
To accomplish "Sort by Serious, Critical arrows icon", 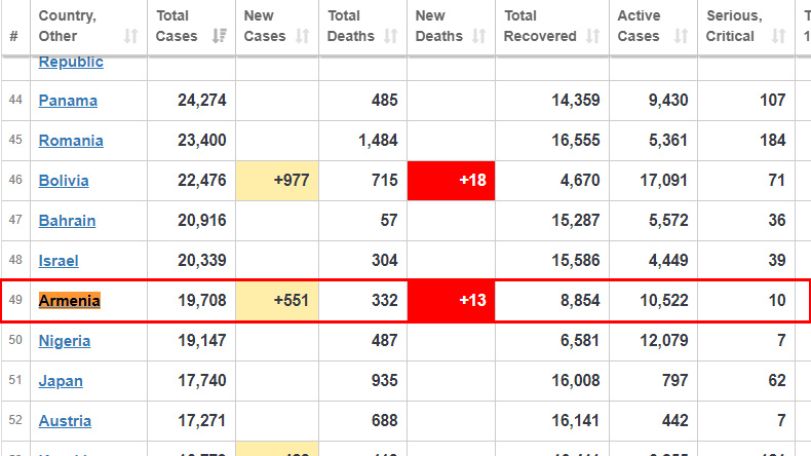I will 778,36.
